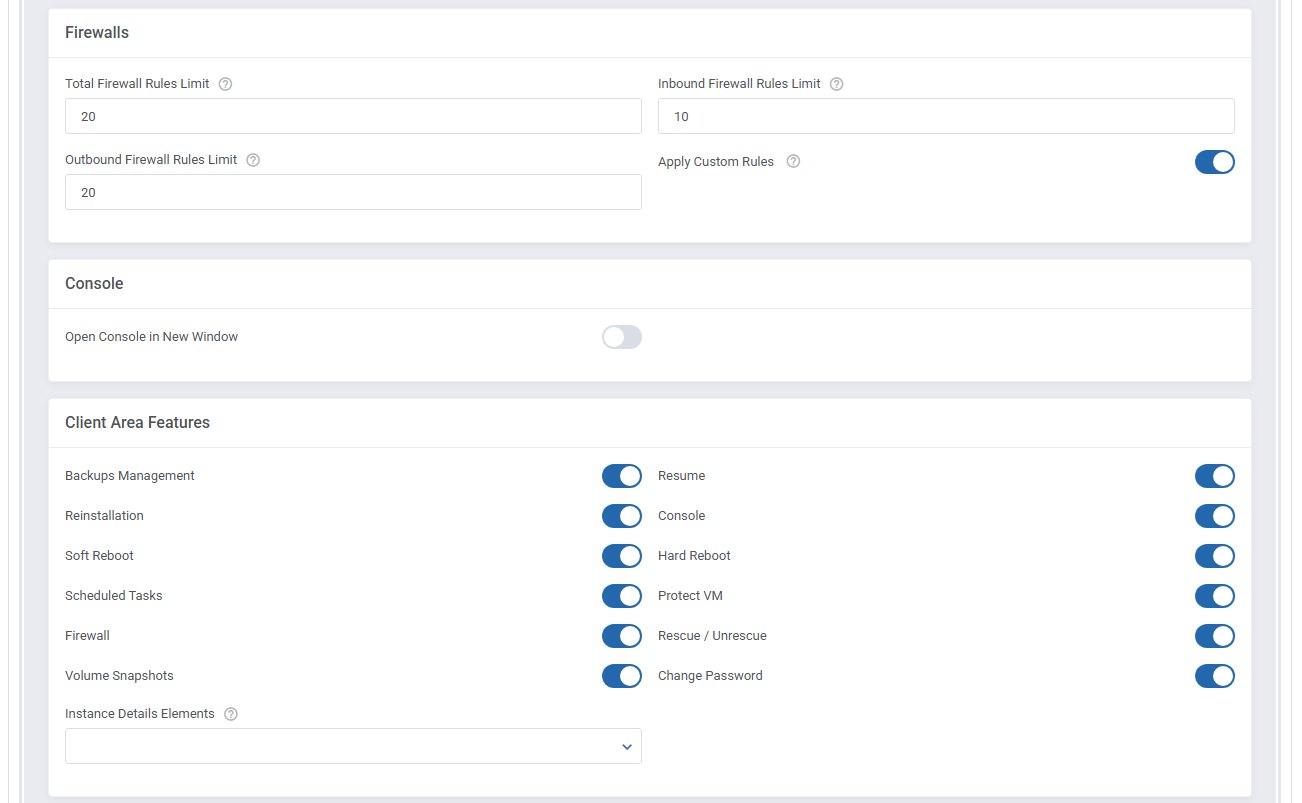Disable Rescue / Unrescue toggle
The image size is (1302, 803).
coord(1214,636)
